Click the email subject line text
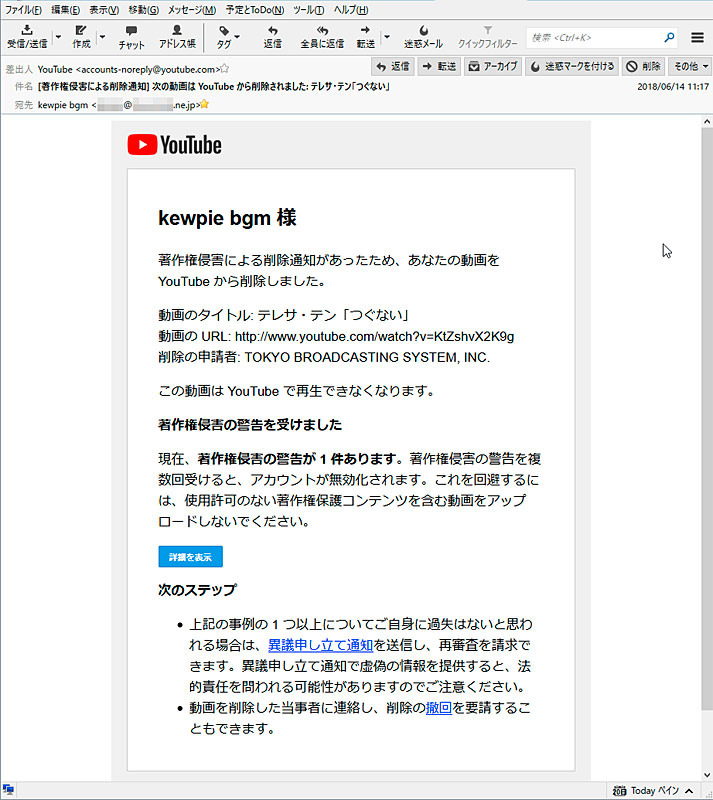 214,87
